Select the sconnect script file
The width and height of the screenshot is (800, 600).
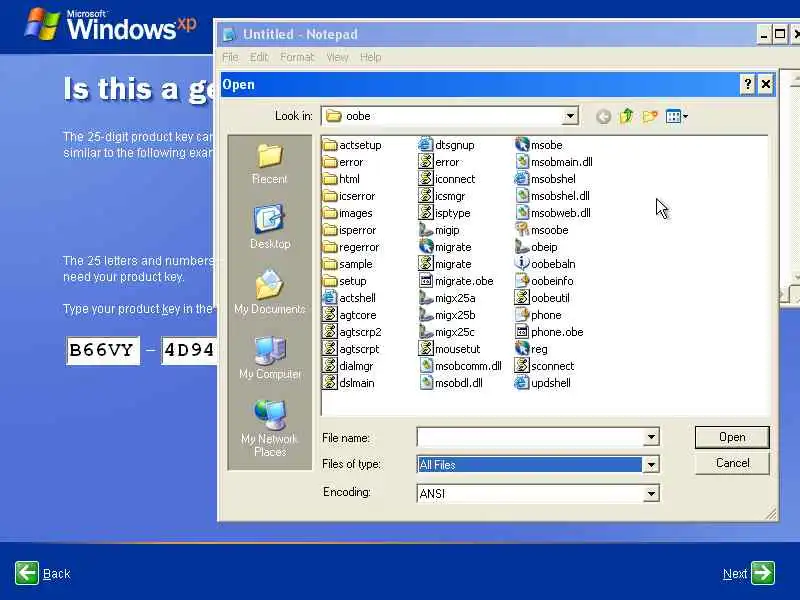click(544, 366)
